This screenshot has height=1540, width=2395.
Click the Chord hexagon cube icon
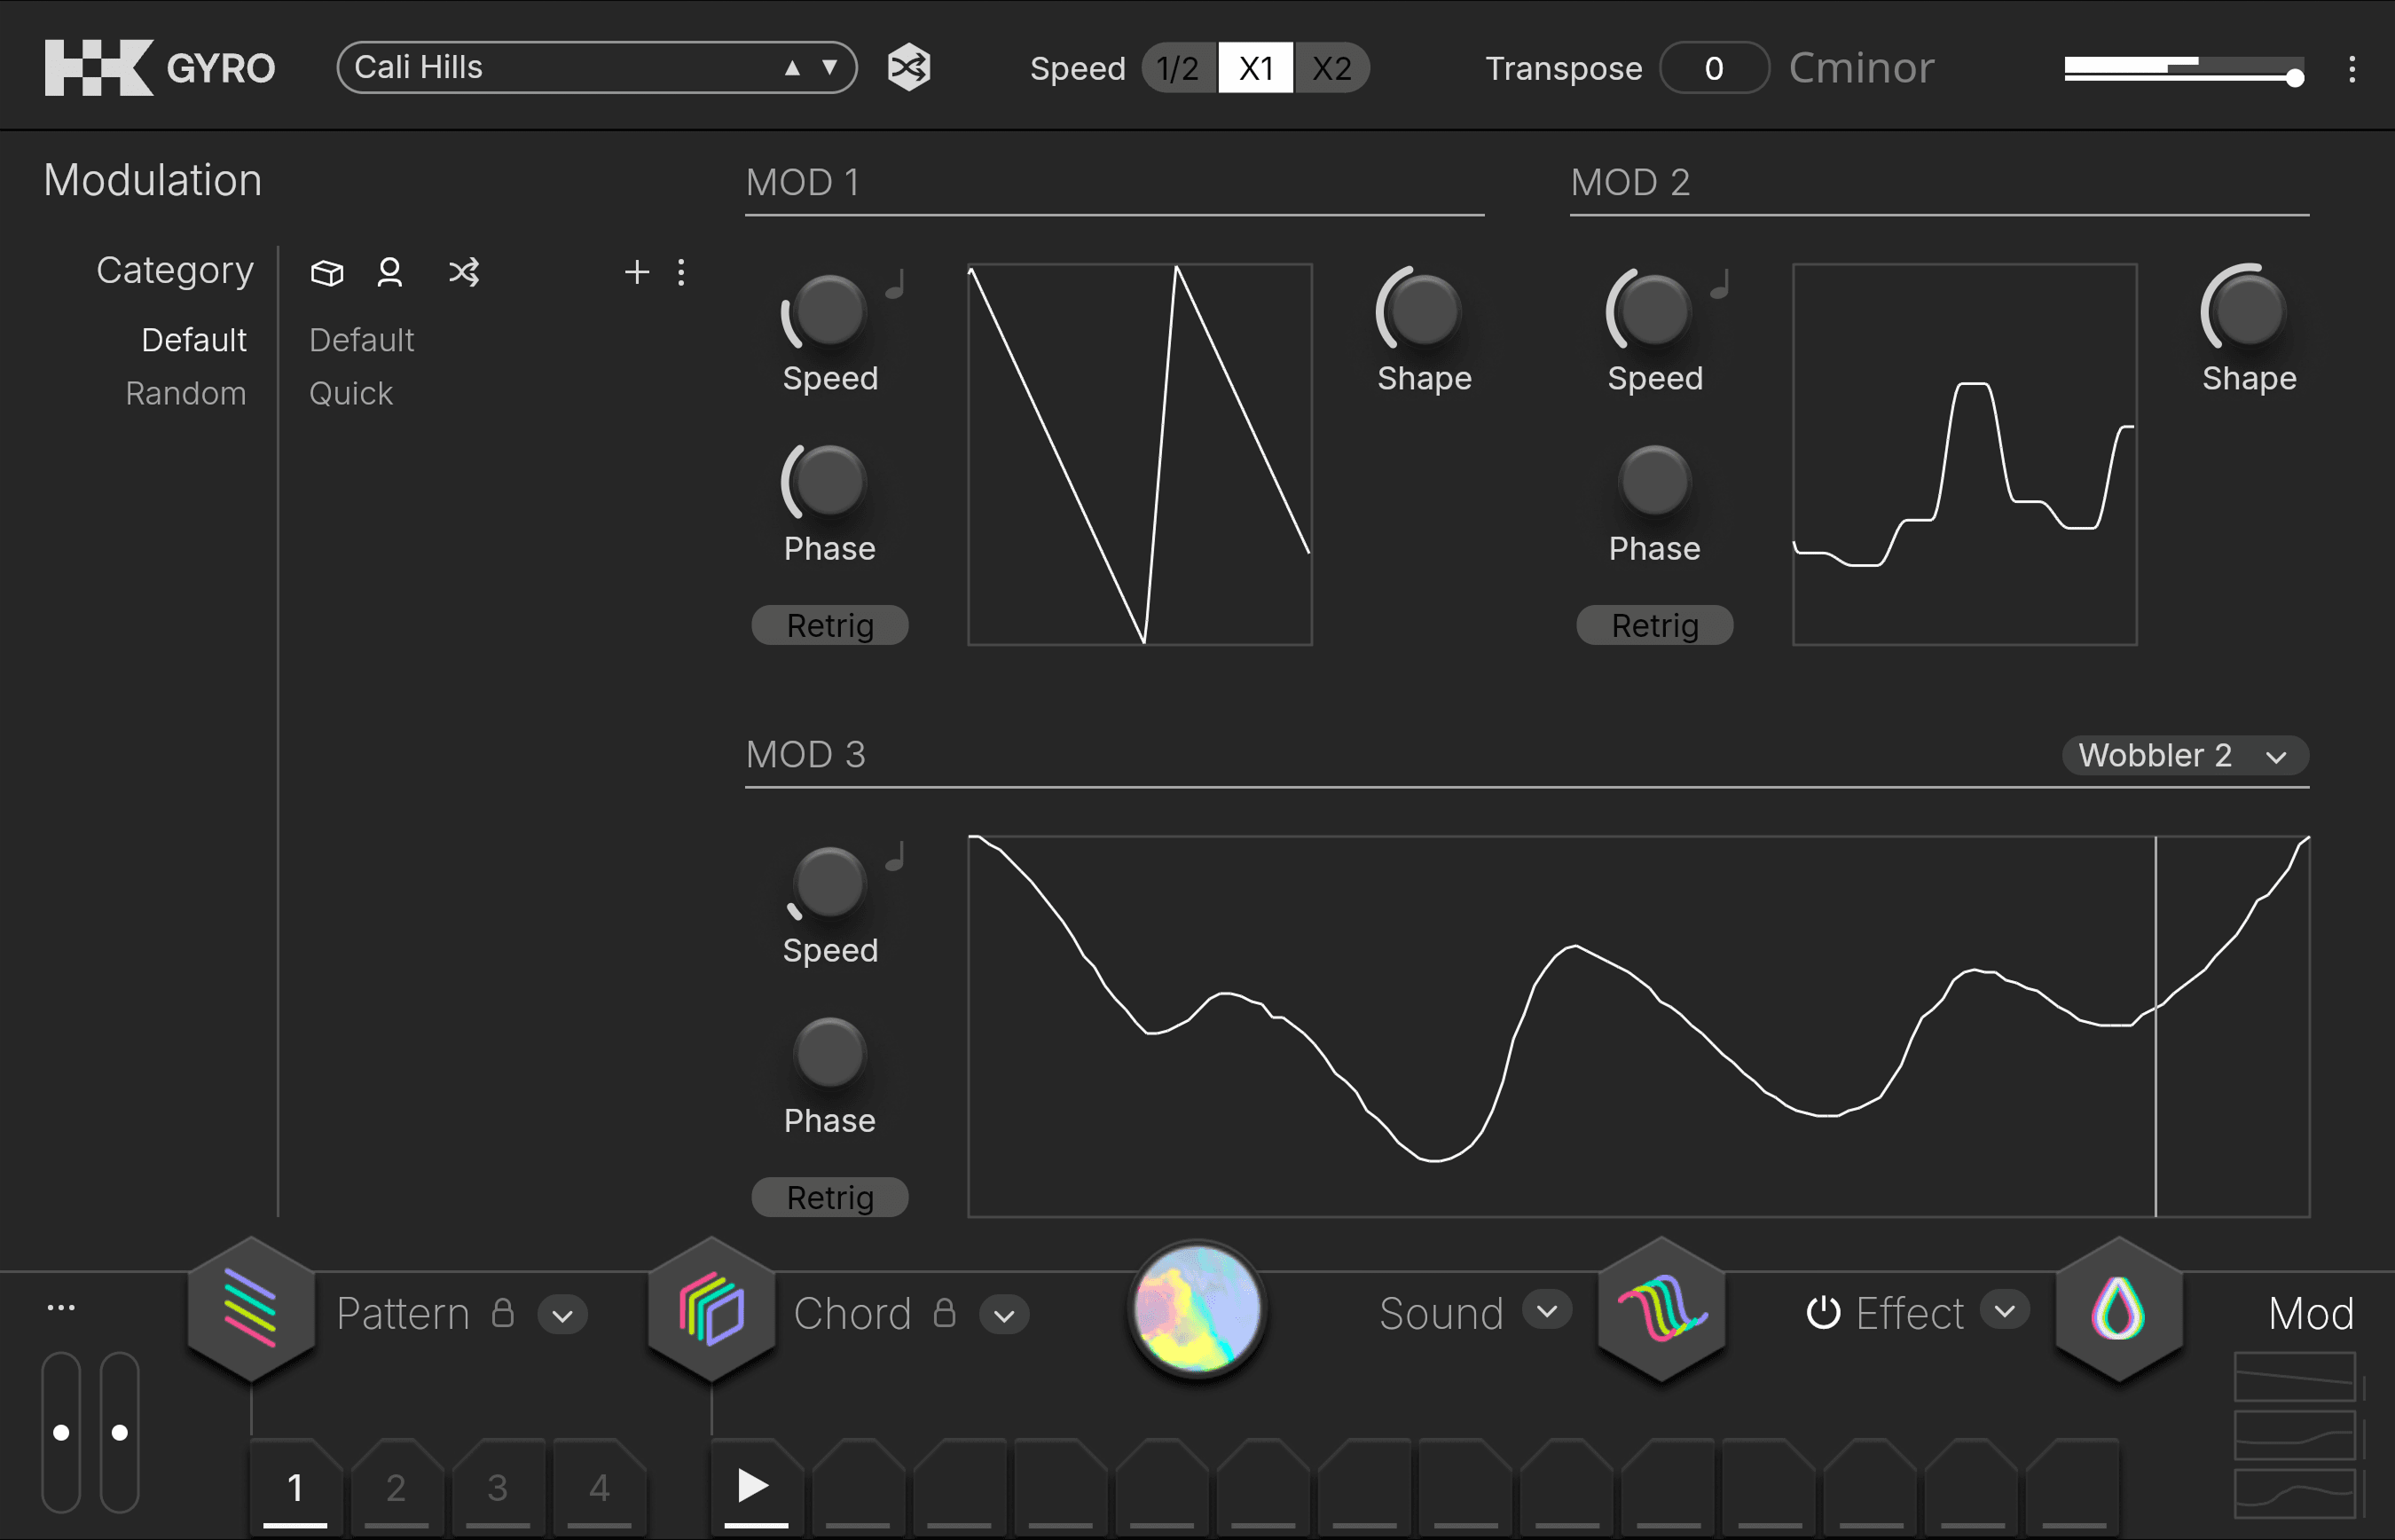(711, 1309)
